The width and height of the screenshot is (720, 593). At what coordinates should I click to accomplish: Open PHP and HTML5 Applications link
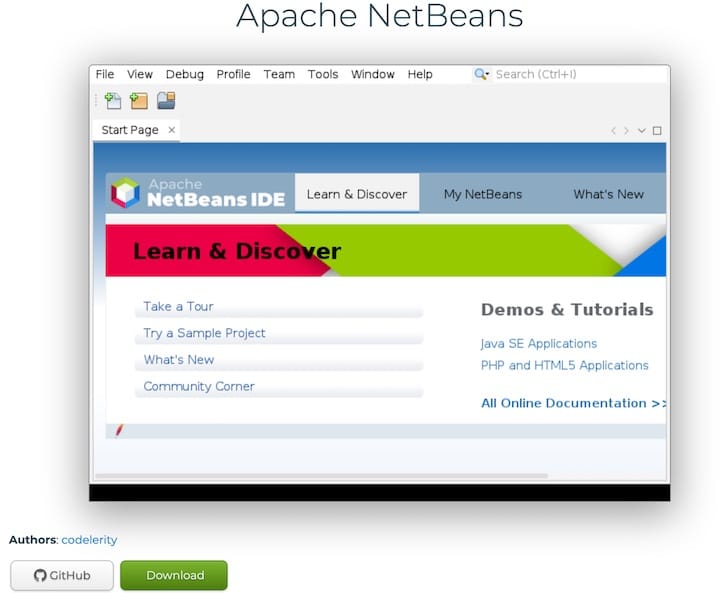564,365
